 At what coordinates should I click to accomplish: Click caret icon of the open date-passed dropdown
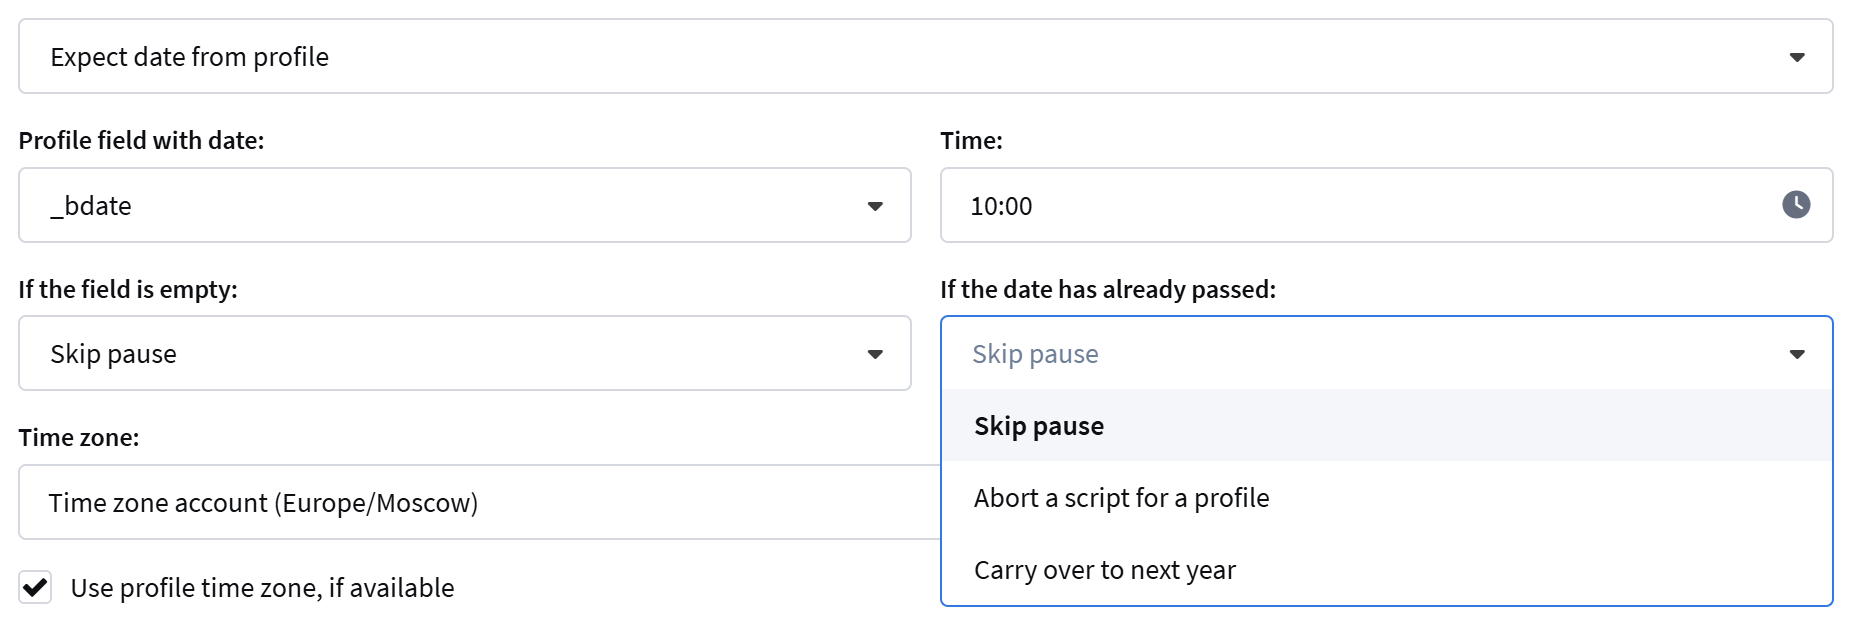1797,354
